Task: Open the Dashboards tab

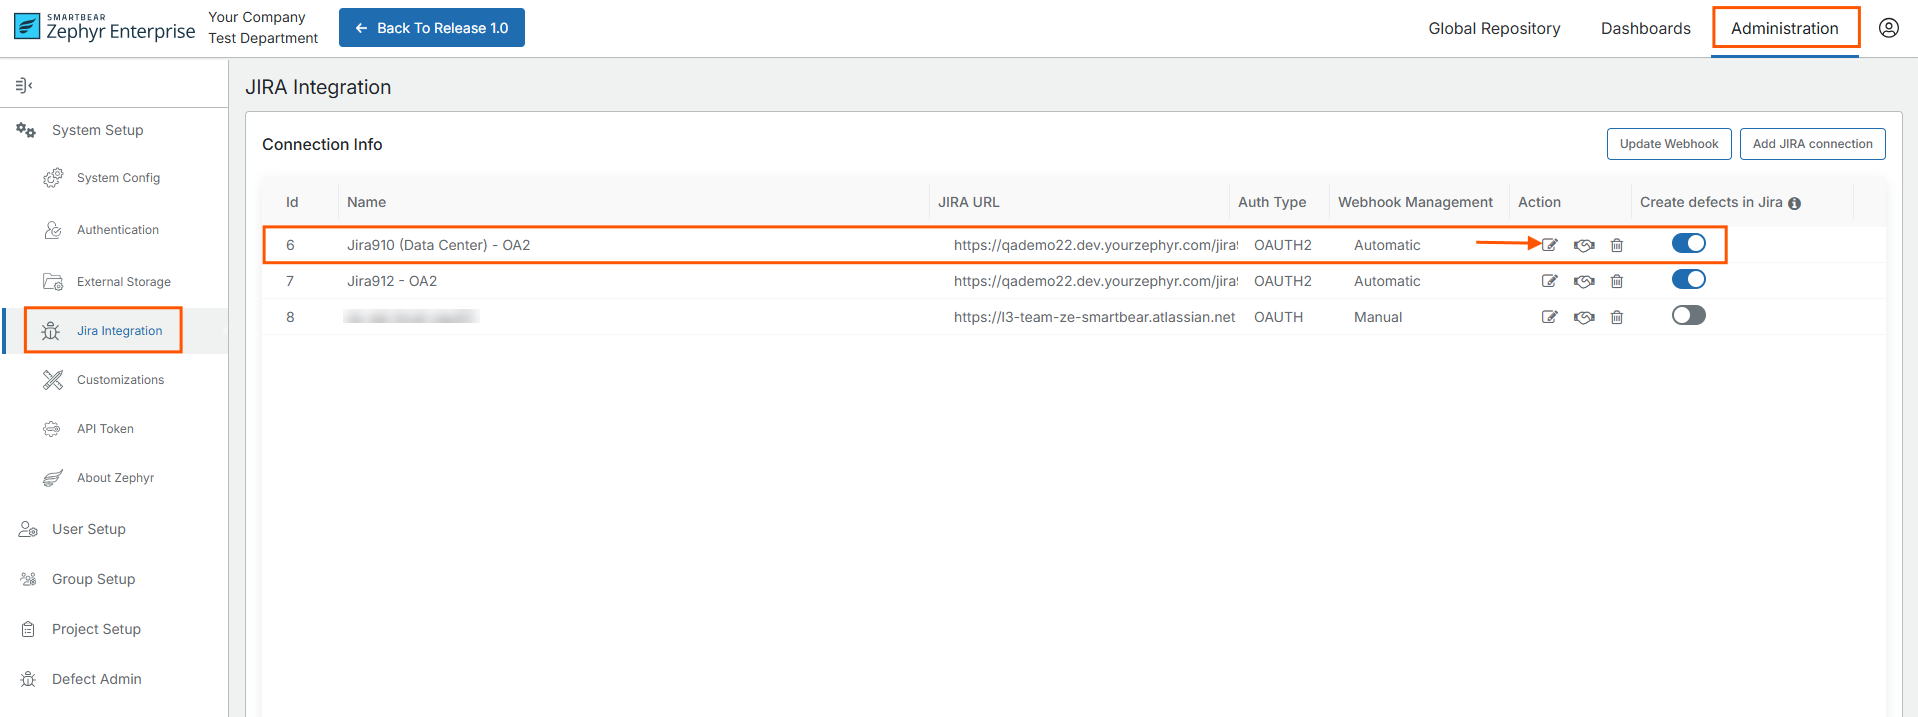Action: click(1645, 28)
